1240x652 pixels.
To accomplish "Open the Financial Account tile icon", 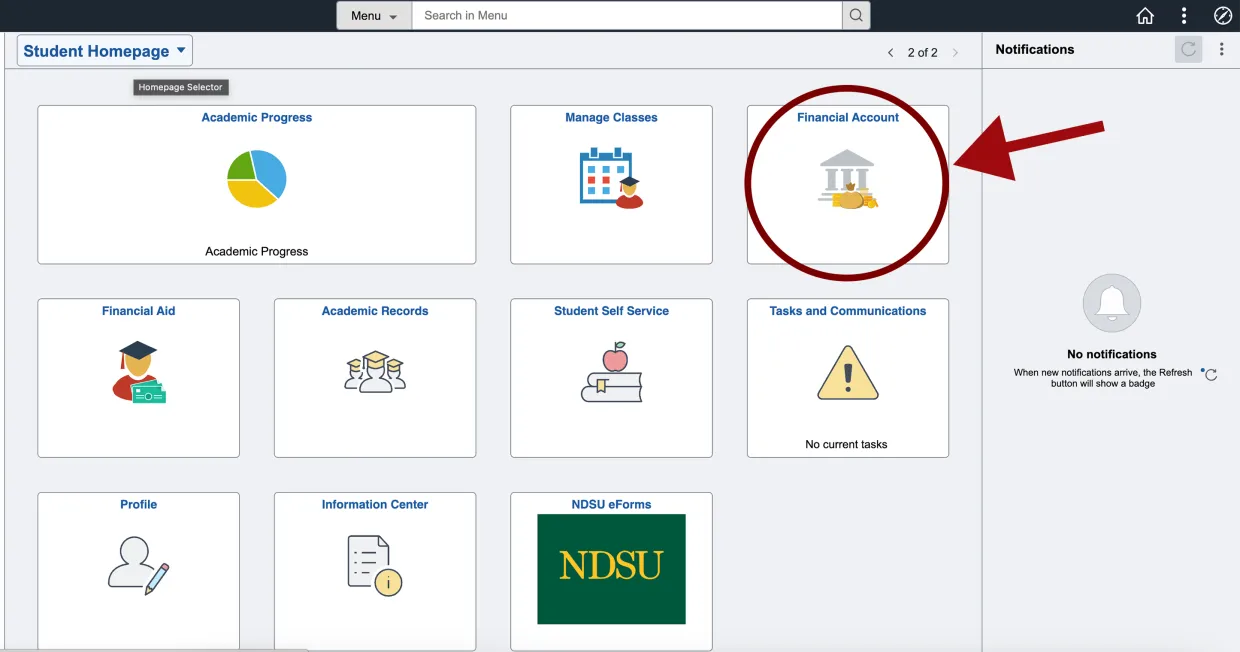I will [847, 178].
